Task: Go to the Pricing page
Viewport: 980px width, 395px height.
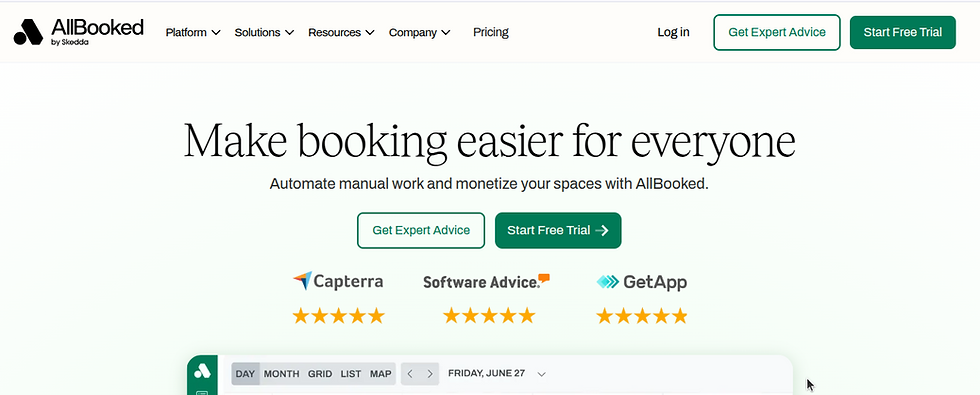Action: [x=491, y=32]
